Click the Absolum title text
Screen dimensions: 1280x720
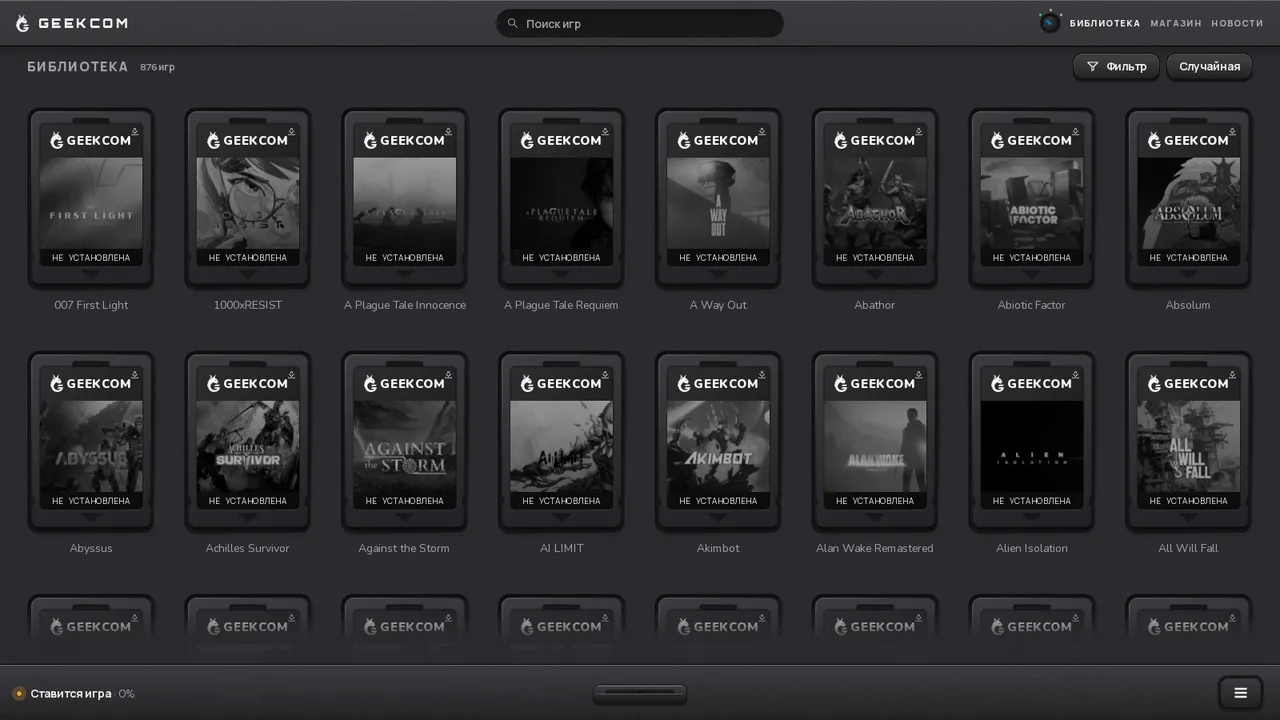(1188, 305)
